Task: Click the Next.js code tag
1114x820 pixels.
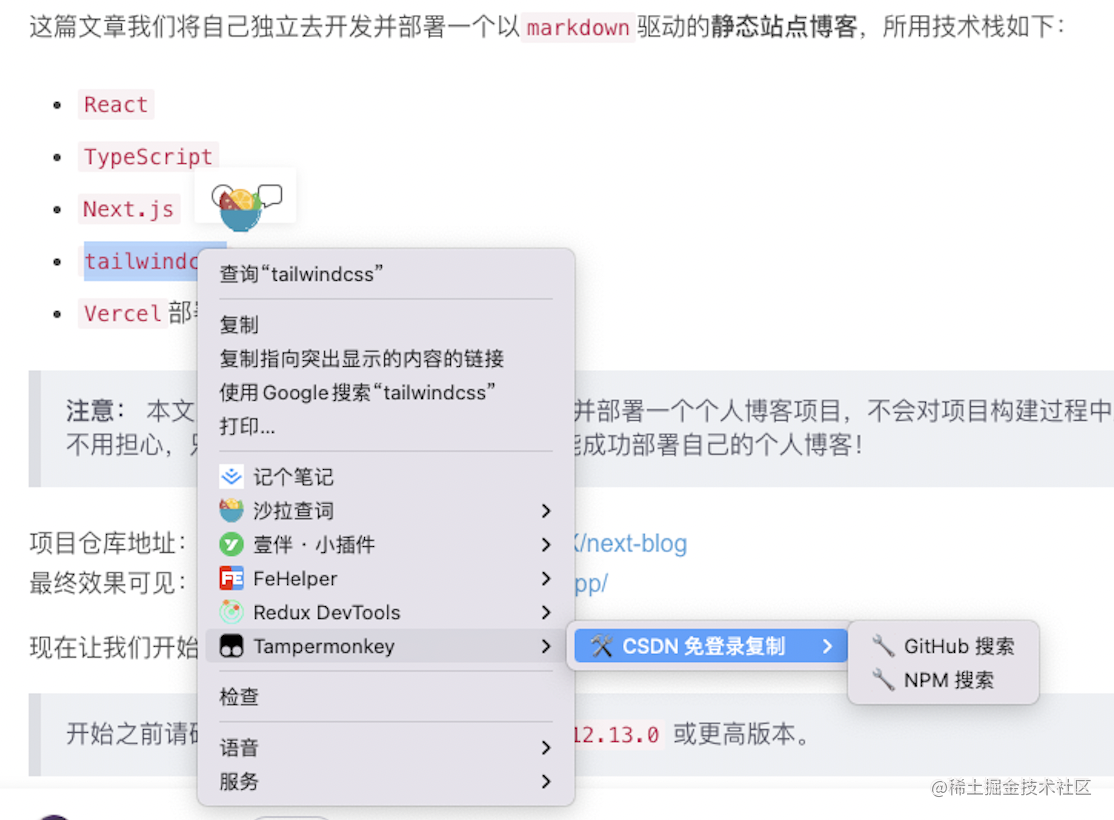Action: coord(129,209)
